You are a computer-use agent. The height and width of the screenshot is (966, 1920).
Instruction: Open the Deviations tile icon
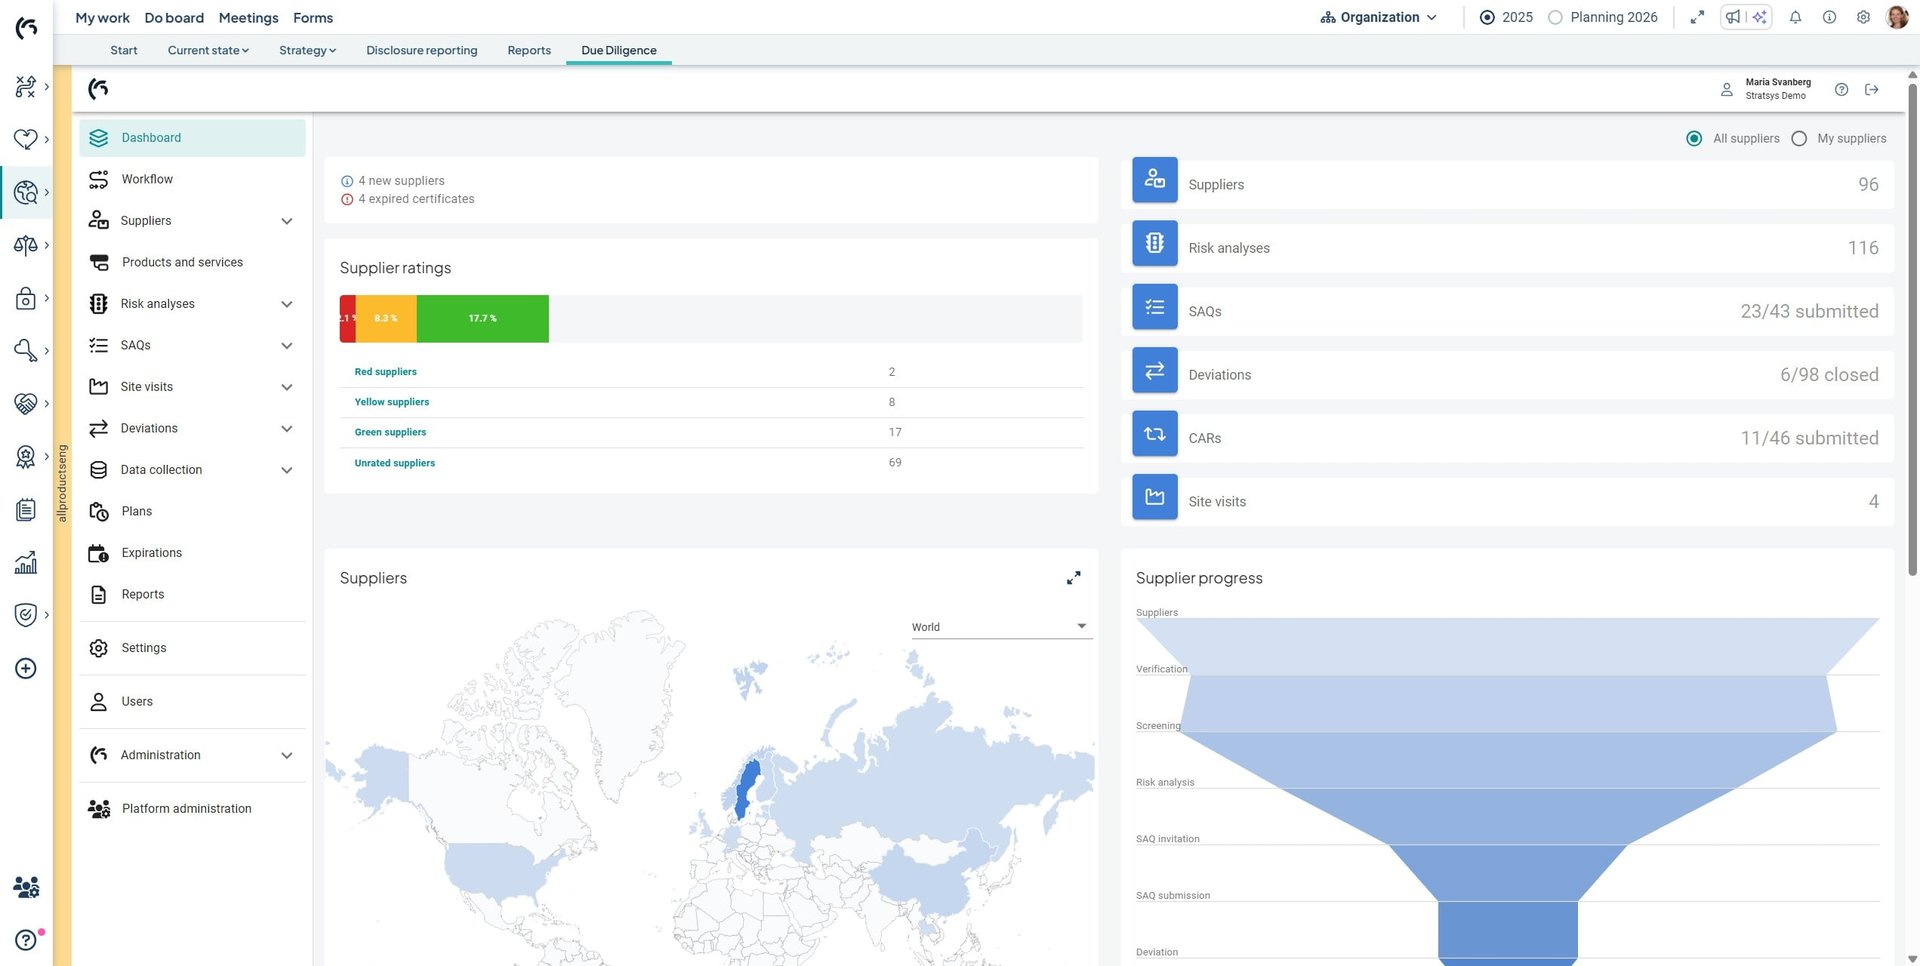1154,371
